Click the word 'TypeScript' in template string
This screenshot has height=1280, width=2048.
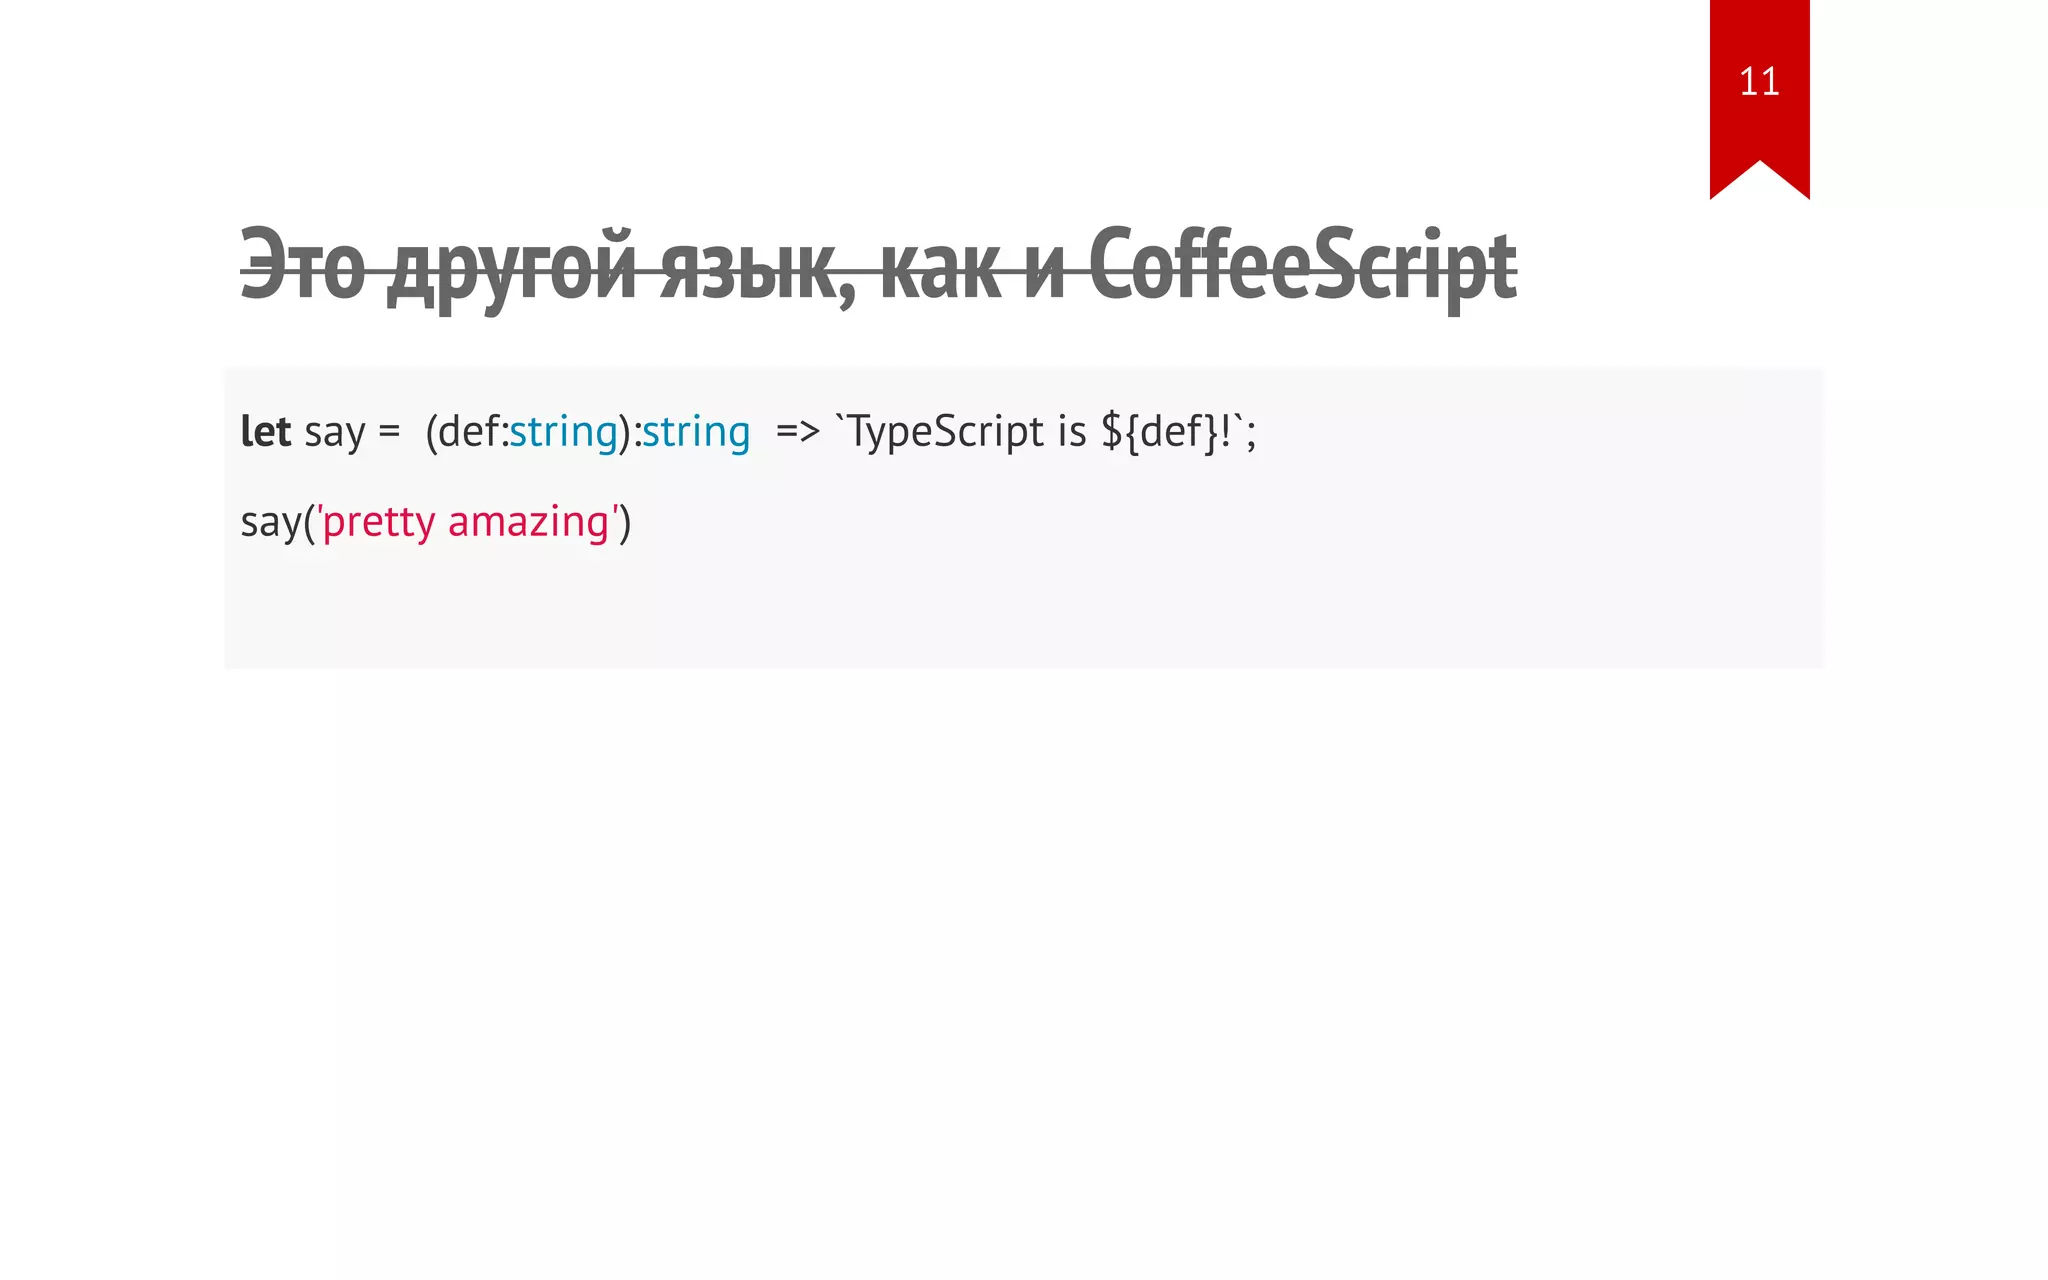point(945,432)
